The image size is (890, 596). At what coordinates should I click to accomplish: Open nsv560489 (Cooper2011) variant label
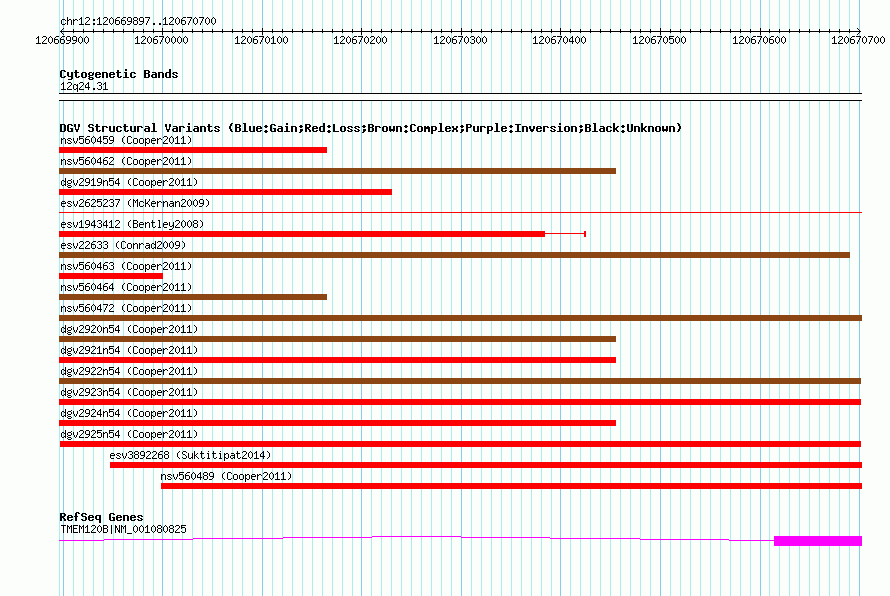pyautogui.click(x=226, y=476)
